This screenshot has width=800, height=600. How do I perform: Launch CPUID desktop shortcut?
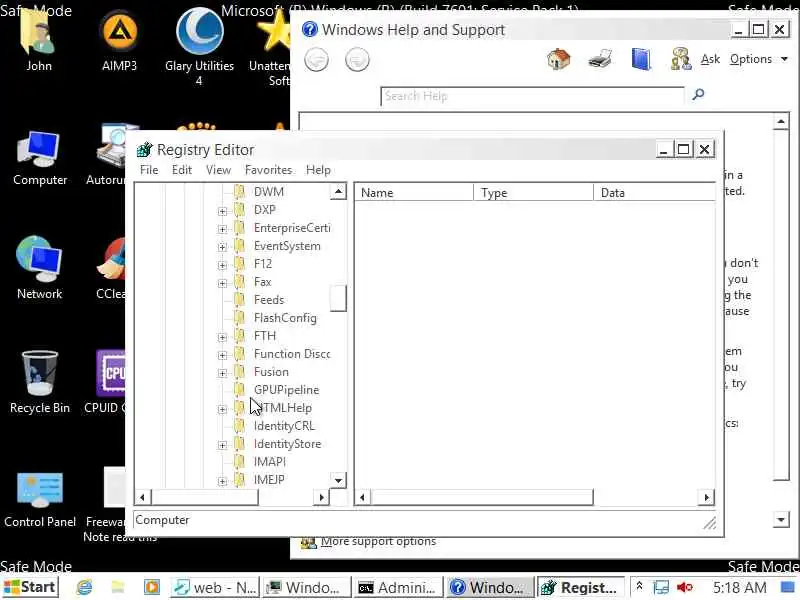click(x=109, y=380)
